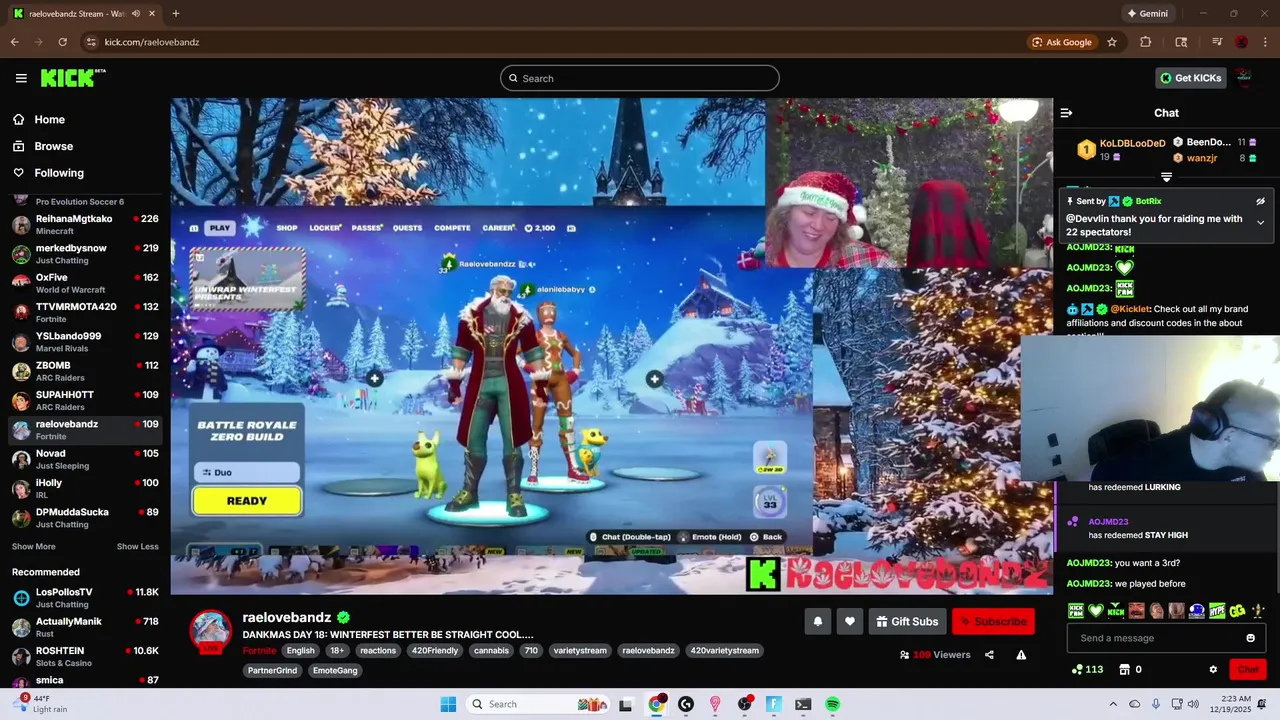Open a new browser tab
The width and height of the screenshot is (1280, 720).
point(176,14)
